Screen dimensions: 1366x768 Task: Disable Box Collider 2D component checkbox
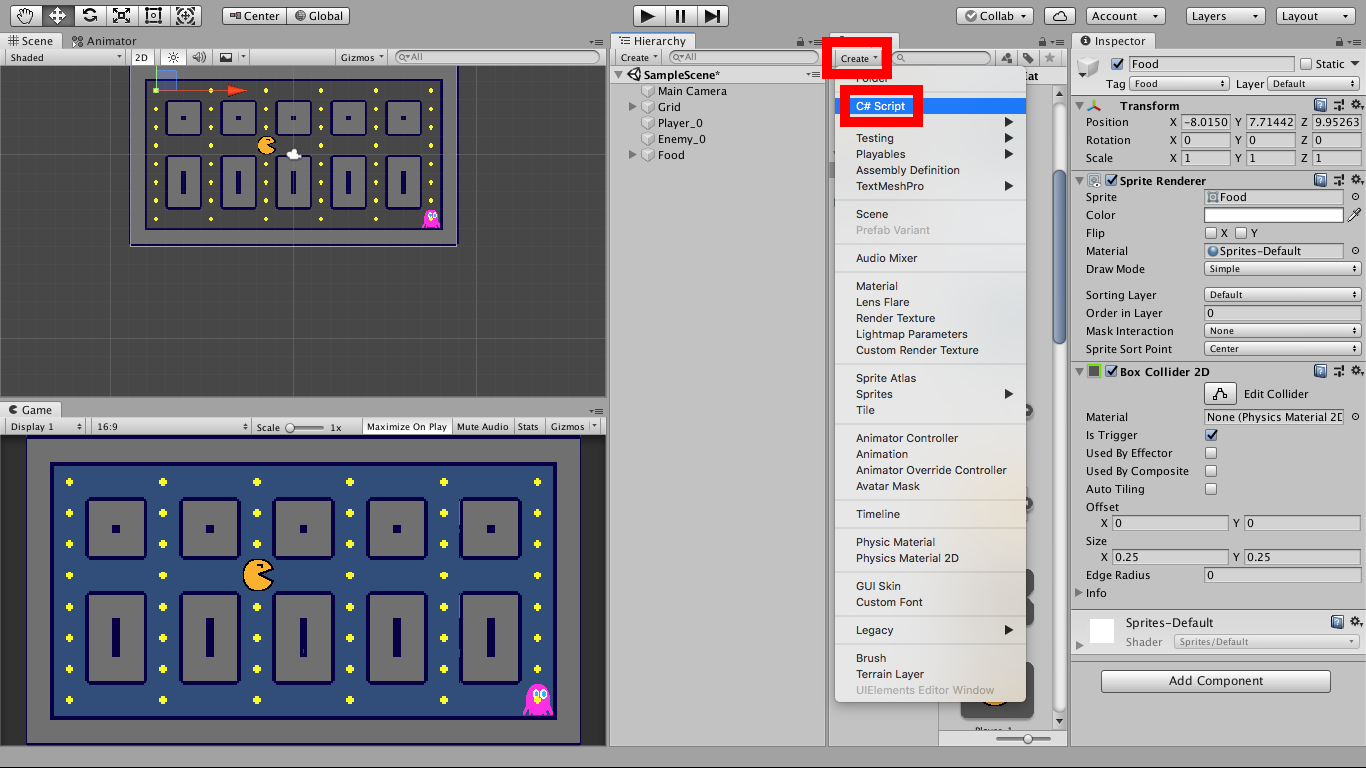click(1111, 371)
